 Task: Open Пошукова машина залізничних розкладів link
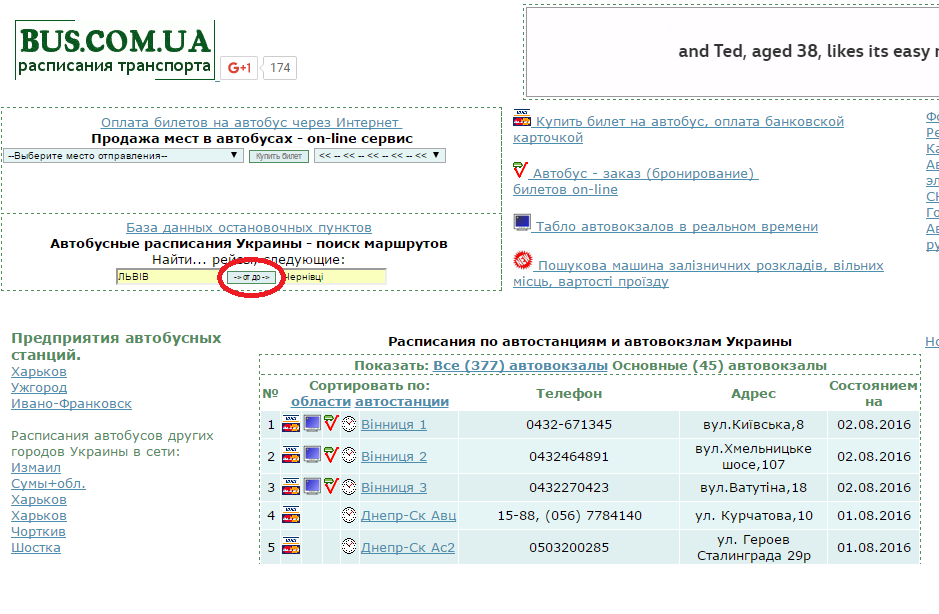698,273
